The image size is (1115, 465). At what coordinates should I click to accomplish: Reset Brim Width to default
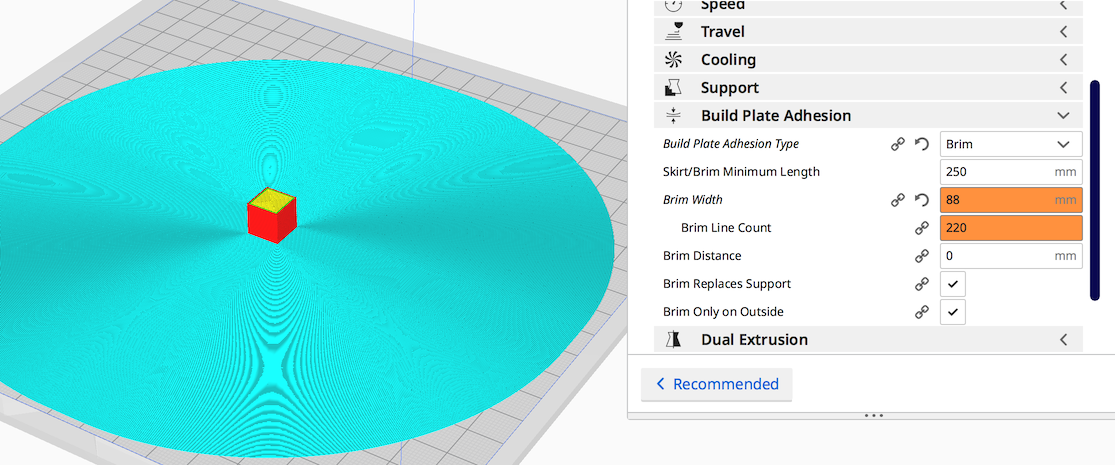point(922,200)
